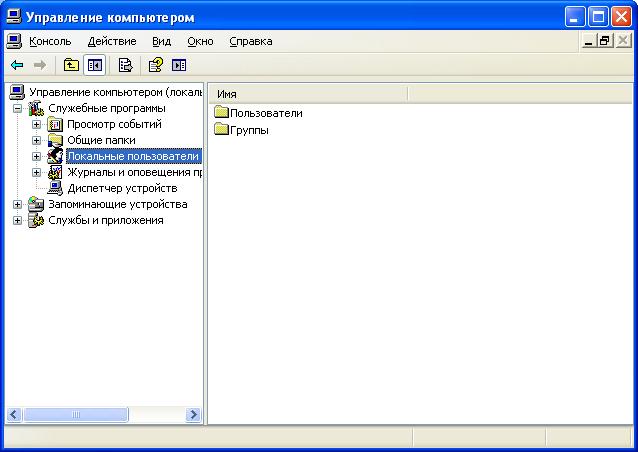Click the Общие папки shared folder icon

[55, 140]
